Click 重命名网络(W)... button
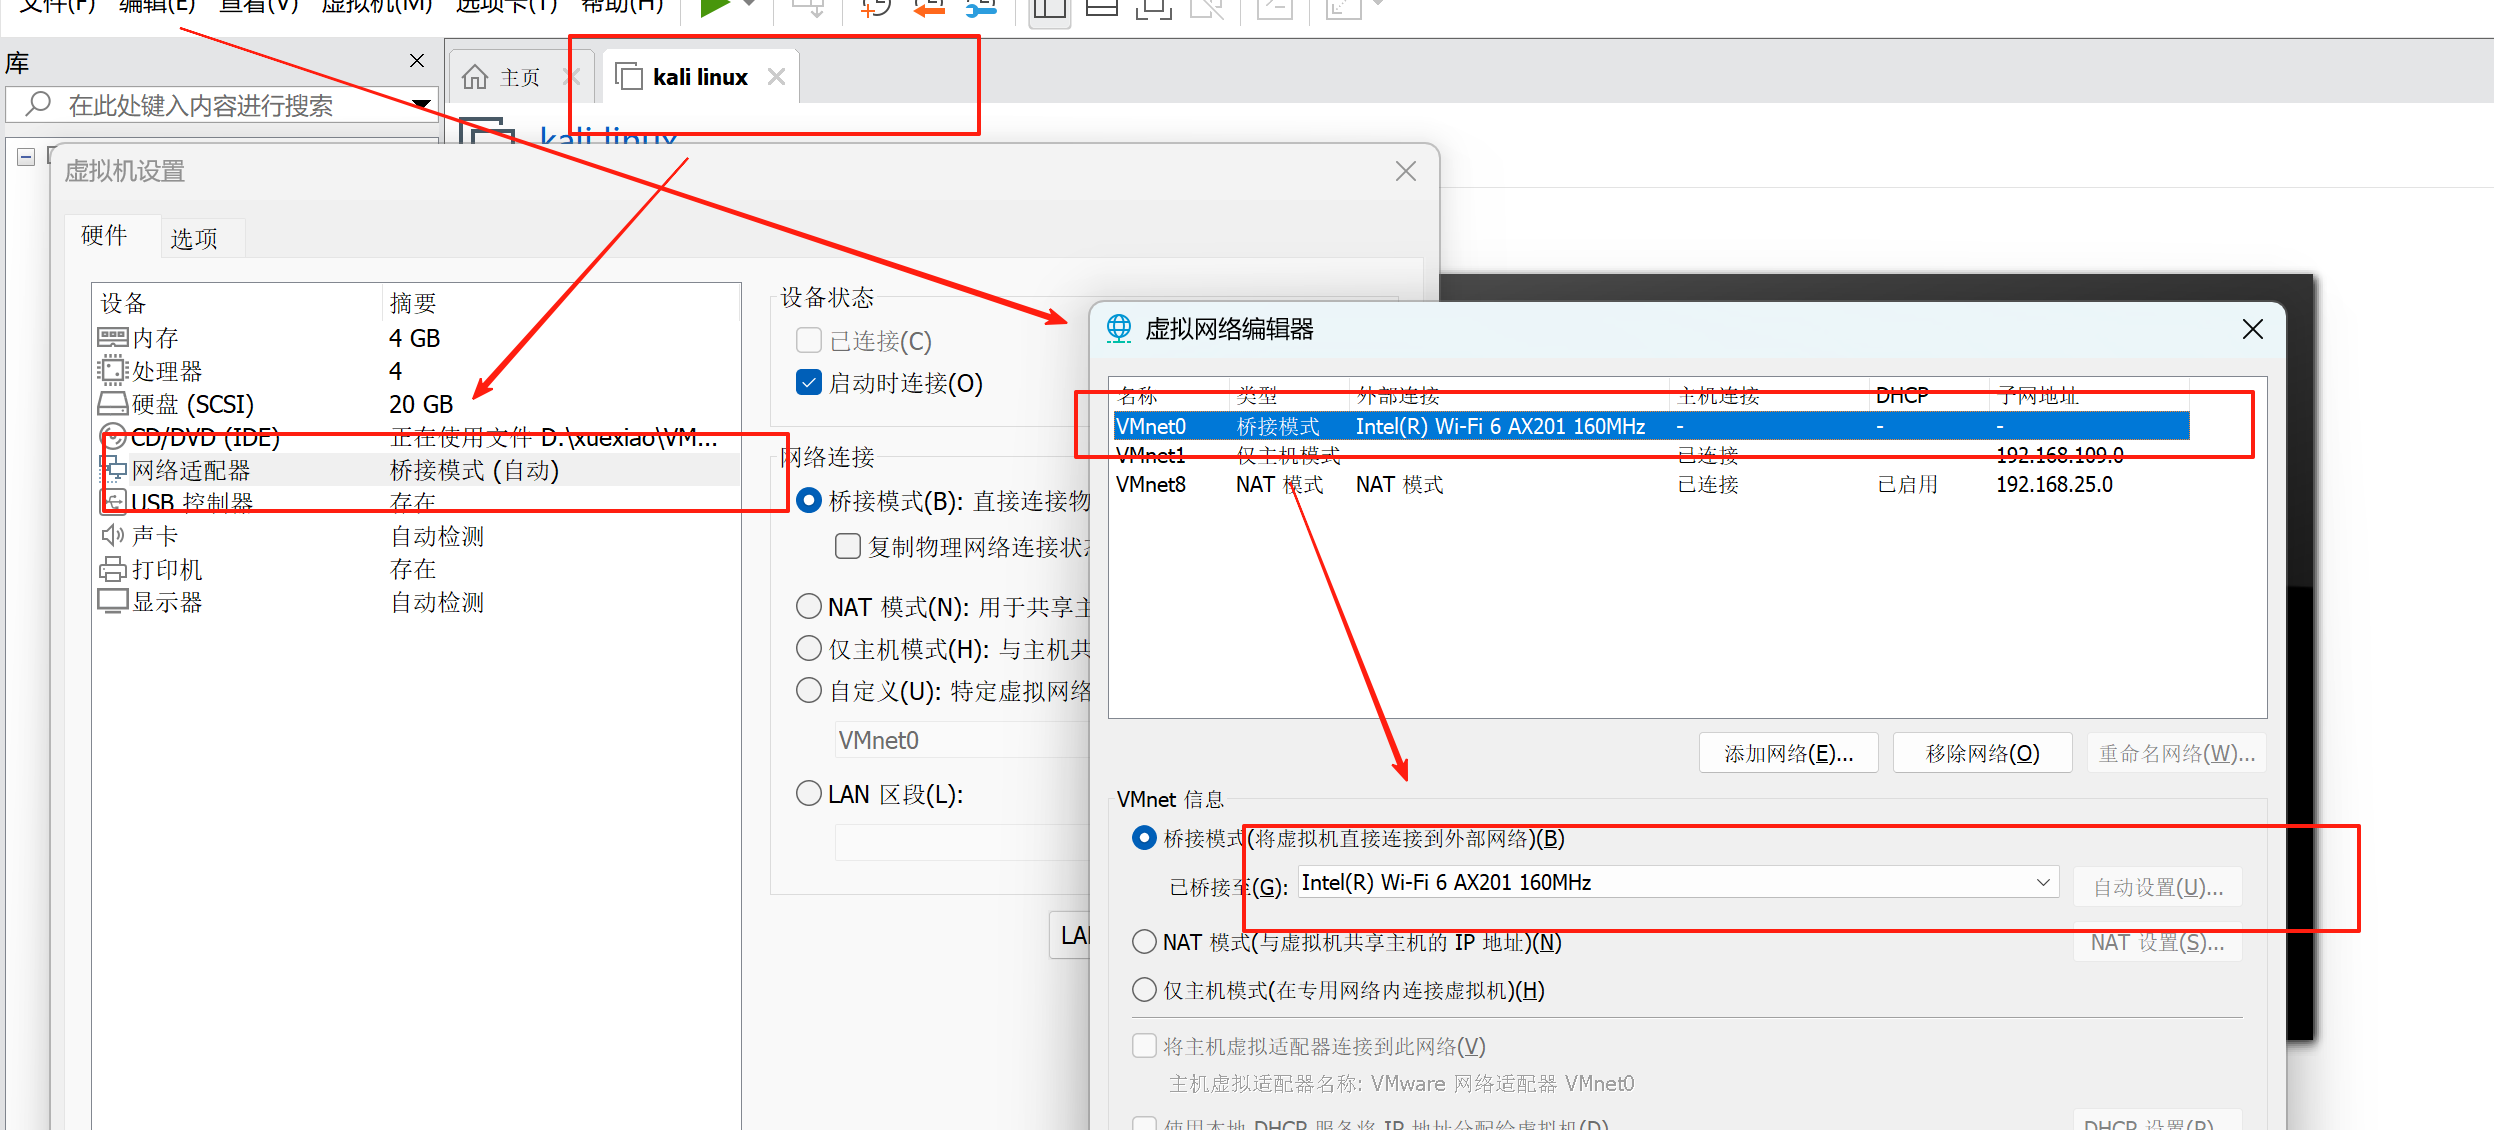This screenshot has height=1130, width=2494. pyautogui.click(x=2176, y=753)
